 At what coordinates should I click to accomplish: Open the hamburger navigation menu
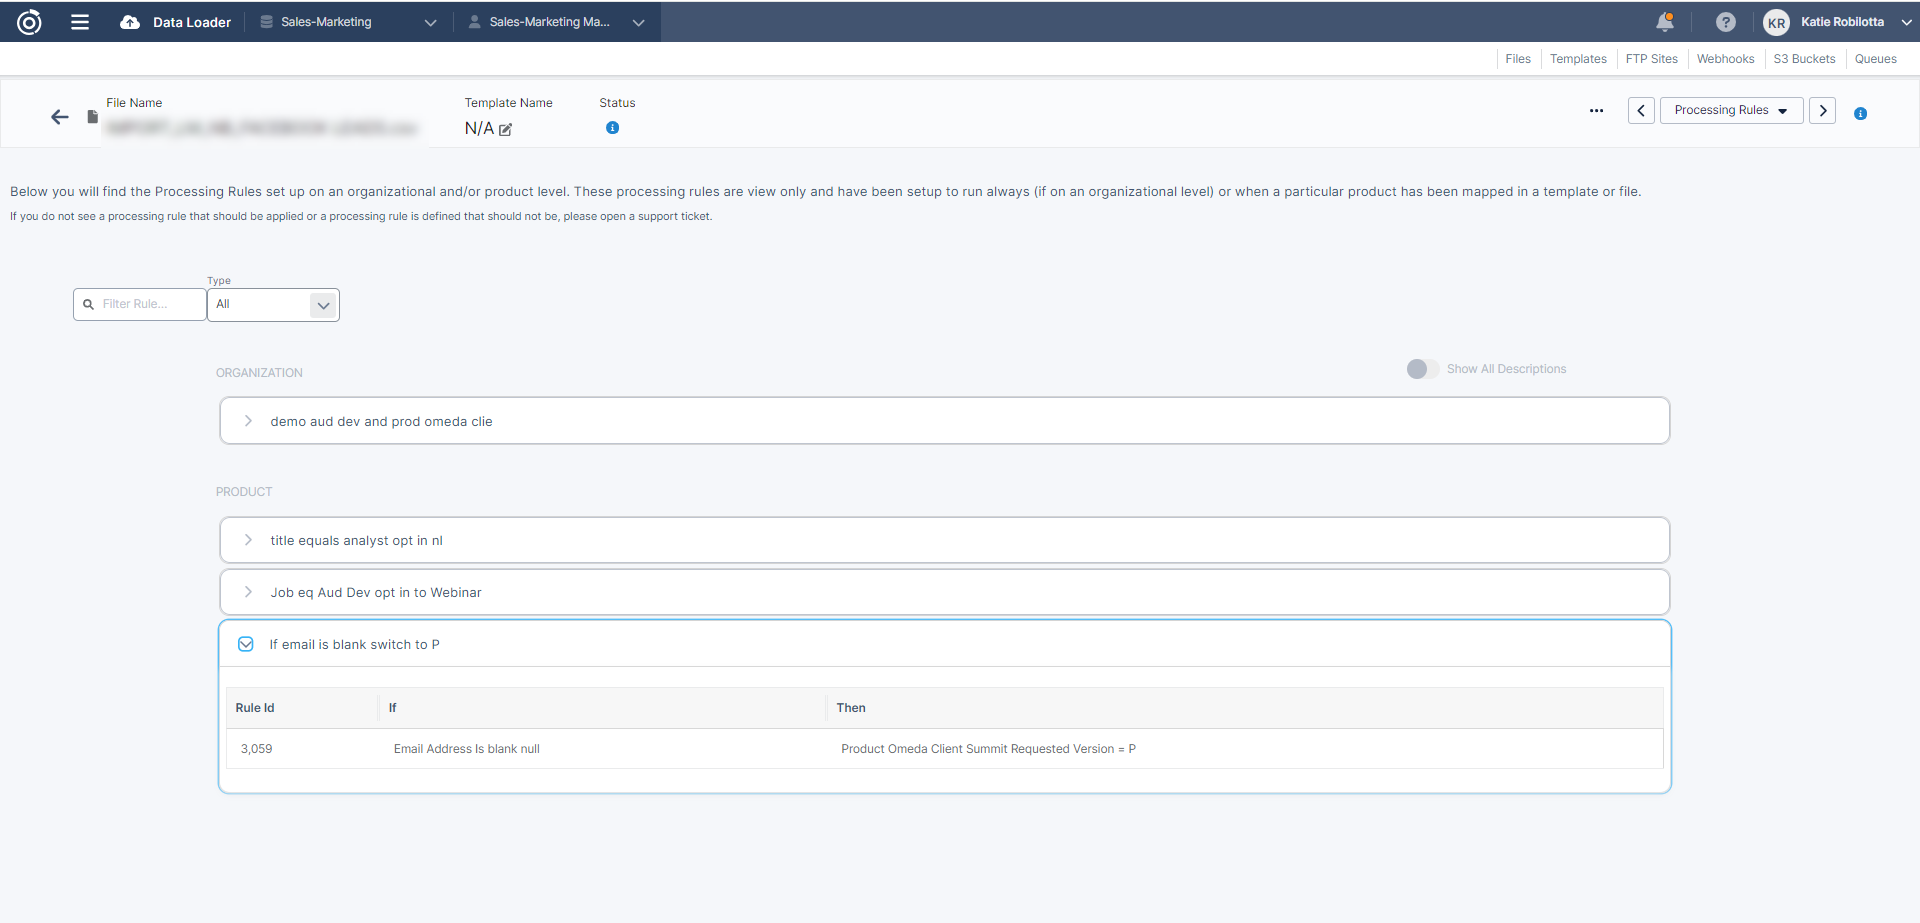(80, 22)
